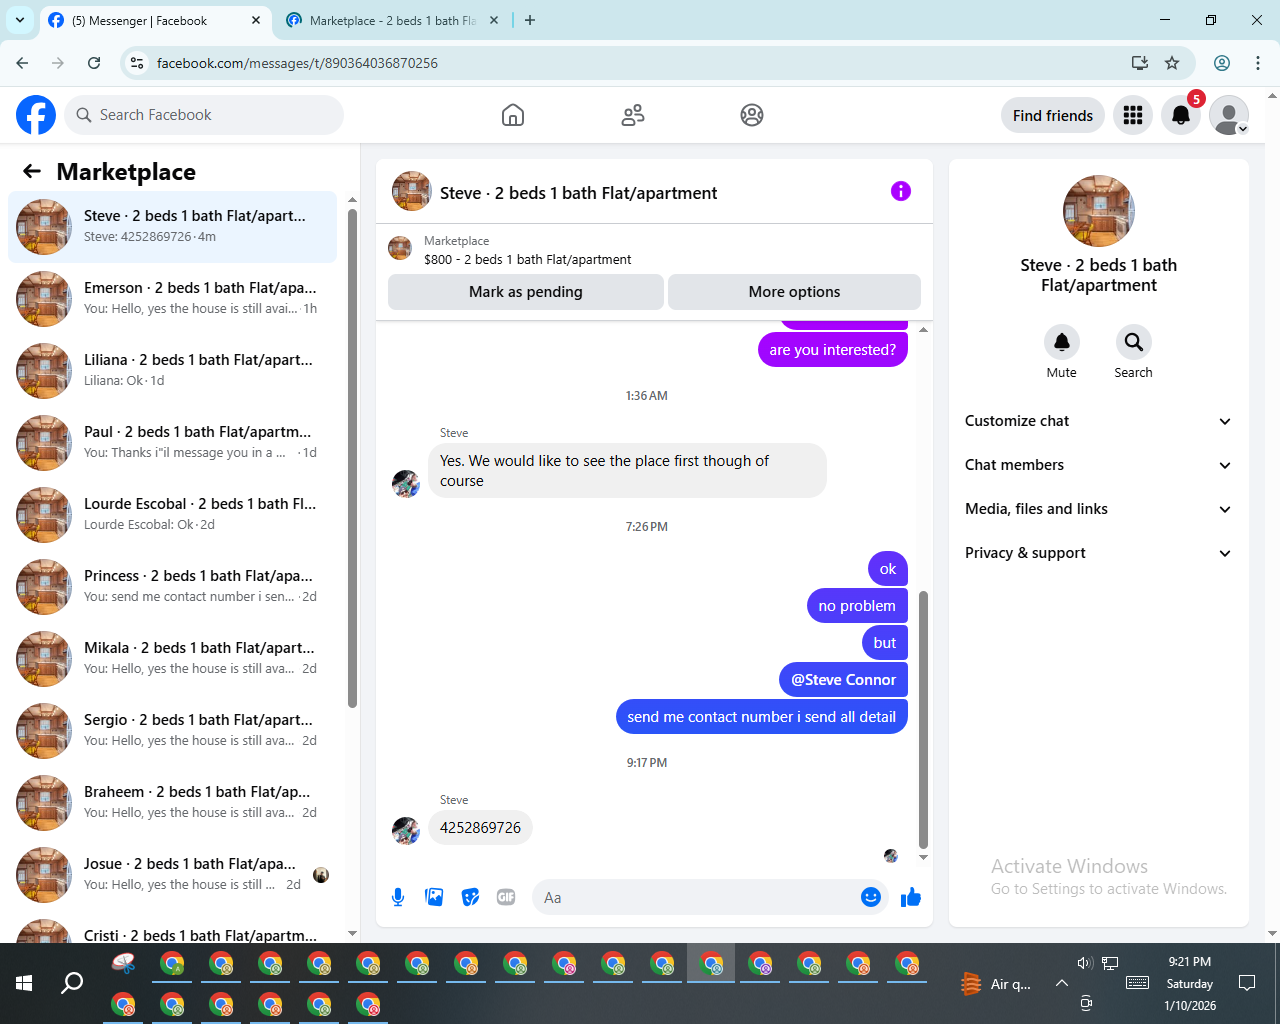Open Sergio's conversation in the list

[x=172, y=730]
